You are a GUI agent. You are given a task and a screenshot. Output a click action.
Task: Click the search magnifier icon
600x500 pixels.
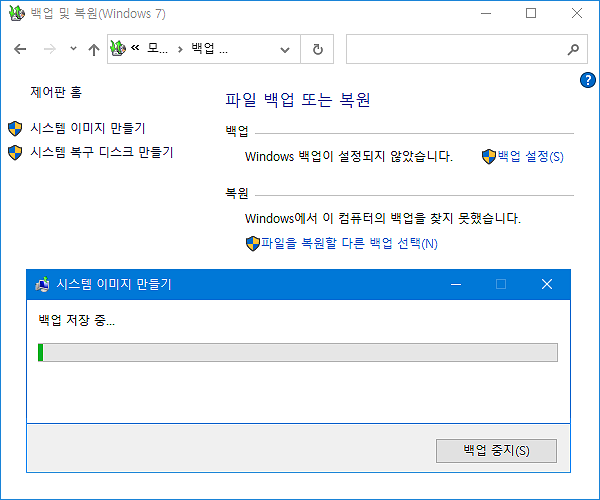tap(573, 49)
